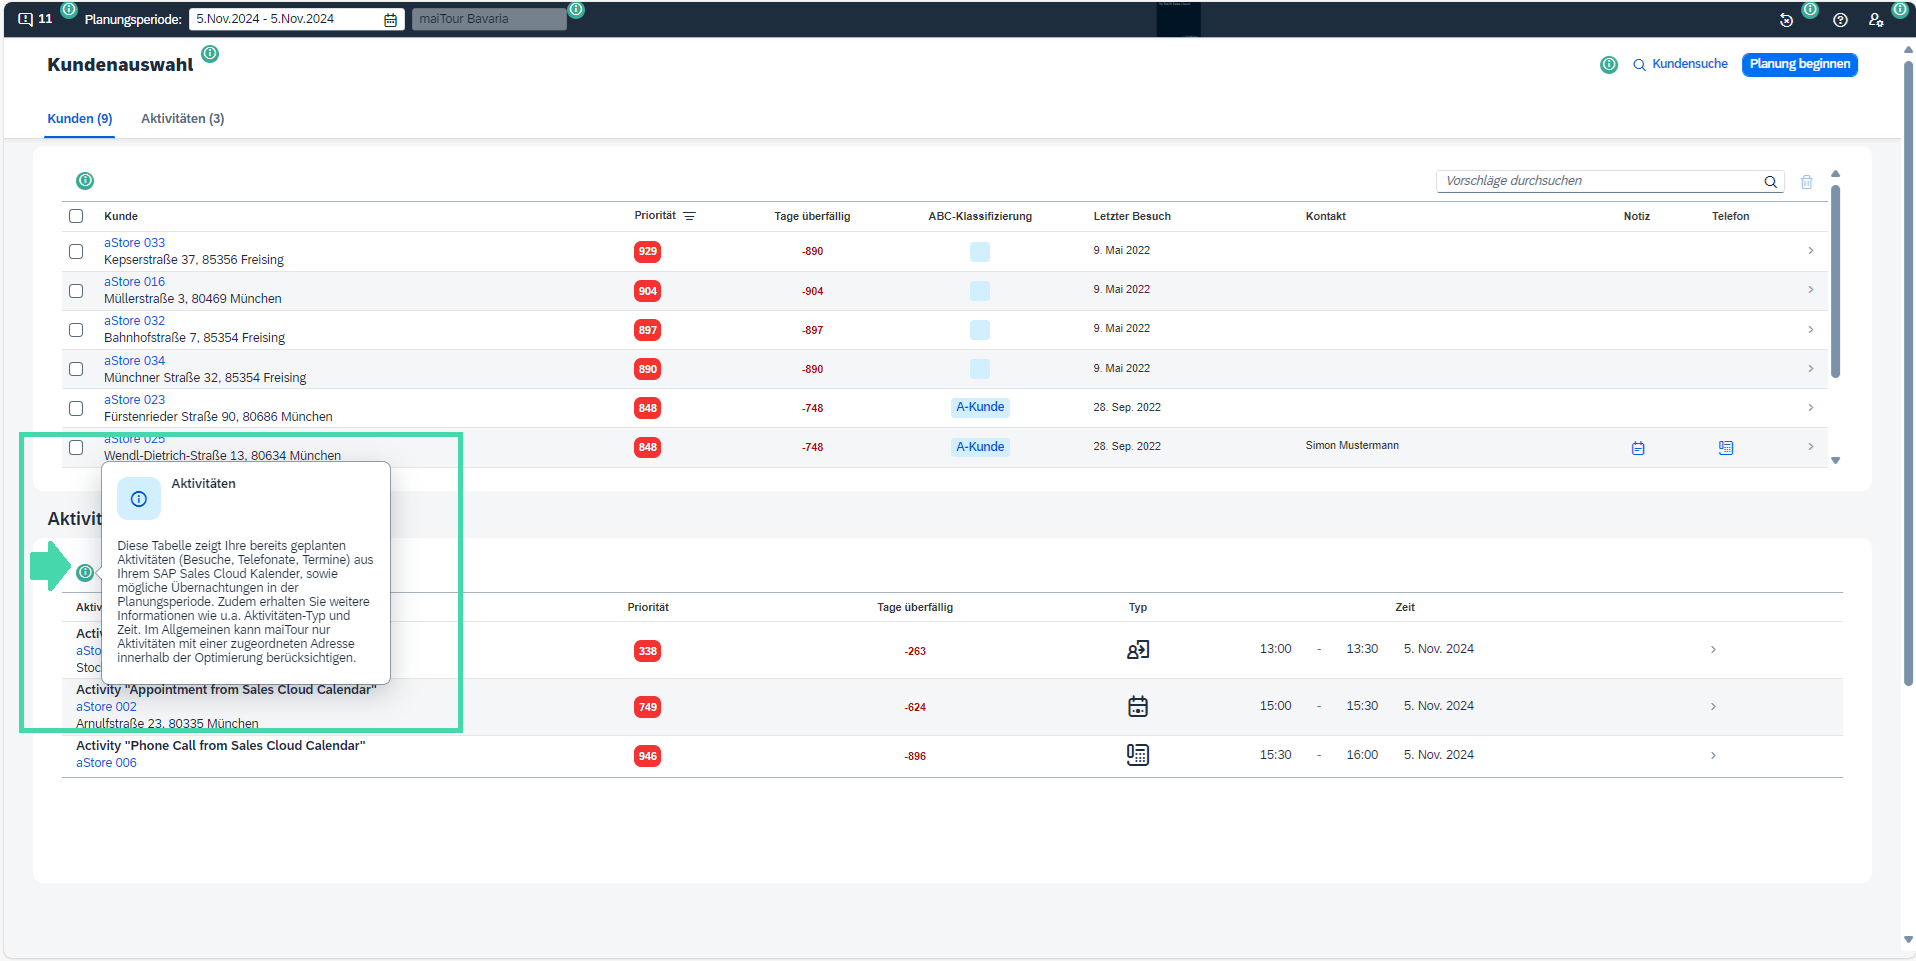Open Telefon icon for Simon Mustermann row
Image resolution: width=1916 pixels, height=961 pixels.
coord(1726,448)
